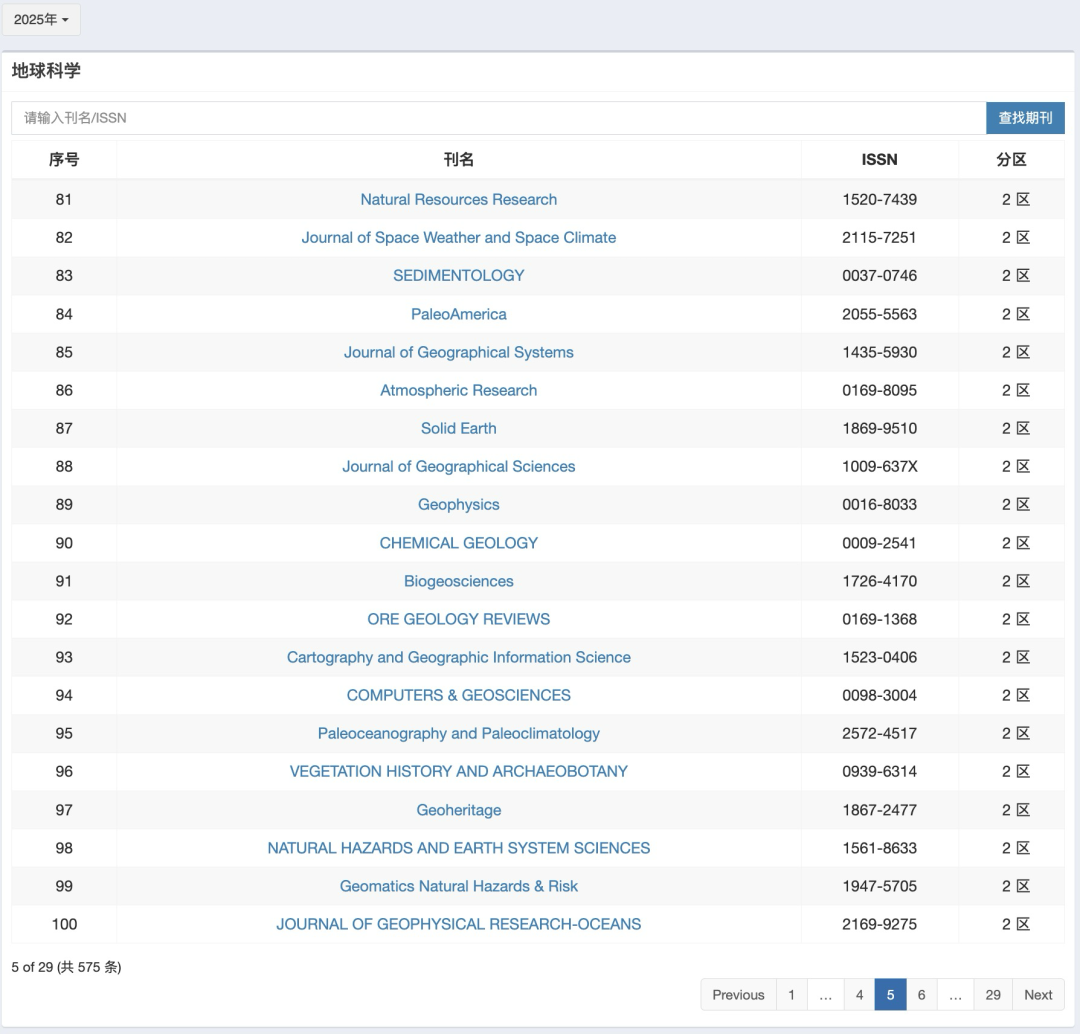The height and width of the screenshot is (1034, 1080).
Task: Click row number 100
Action: 64,924
